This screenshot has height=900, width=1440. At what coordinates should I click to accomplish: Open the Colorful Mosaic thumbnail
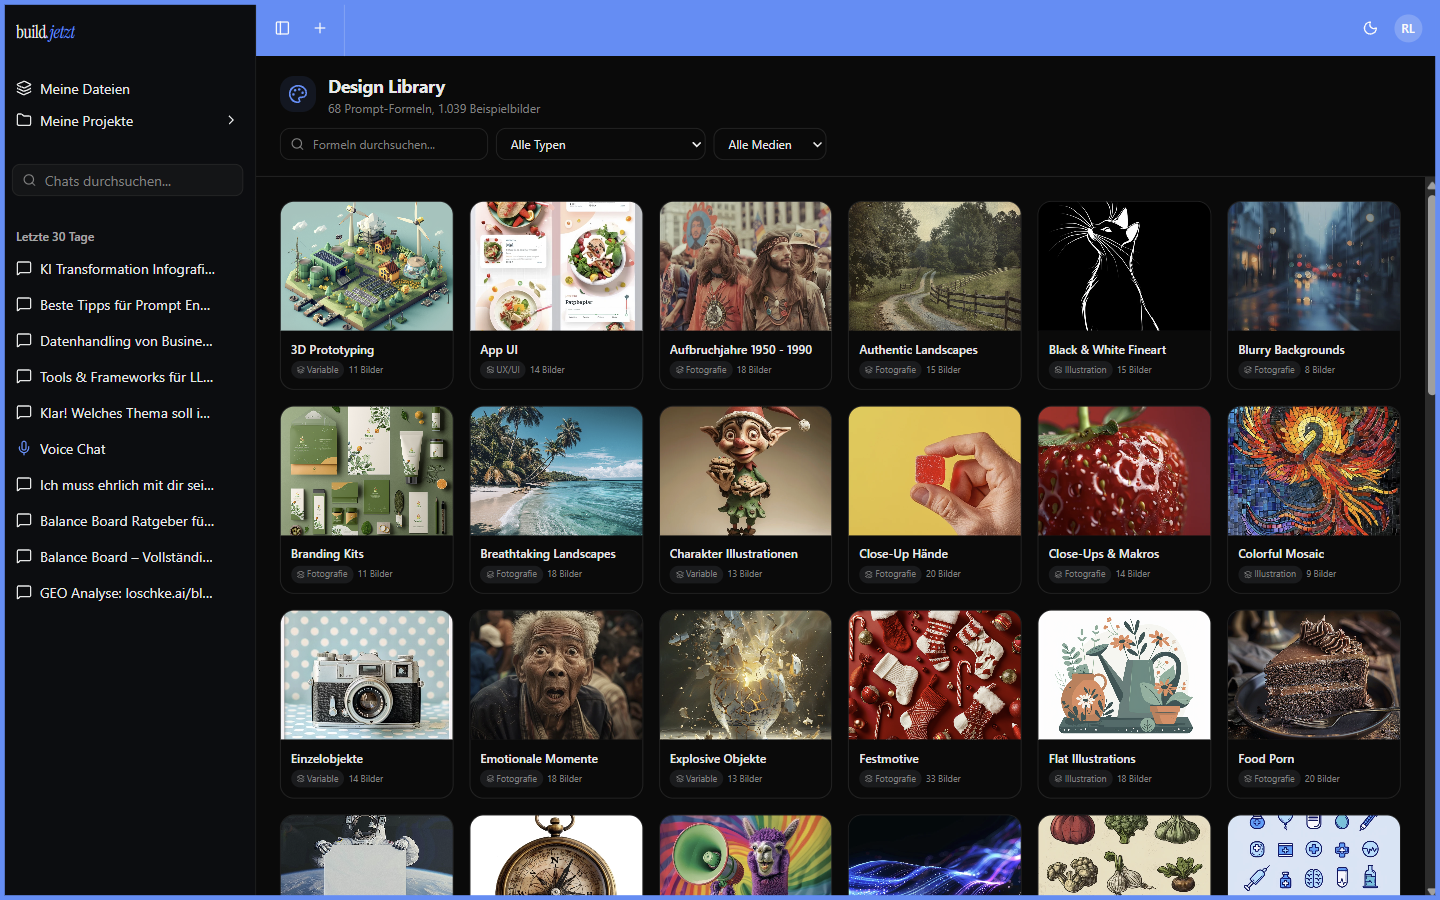1314,471
